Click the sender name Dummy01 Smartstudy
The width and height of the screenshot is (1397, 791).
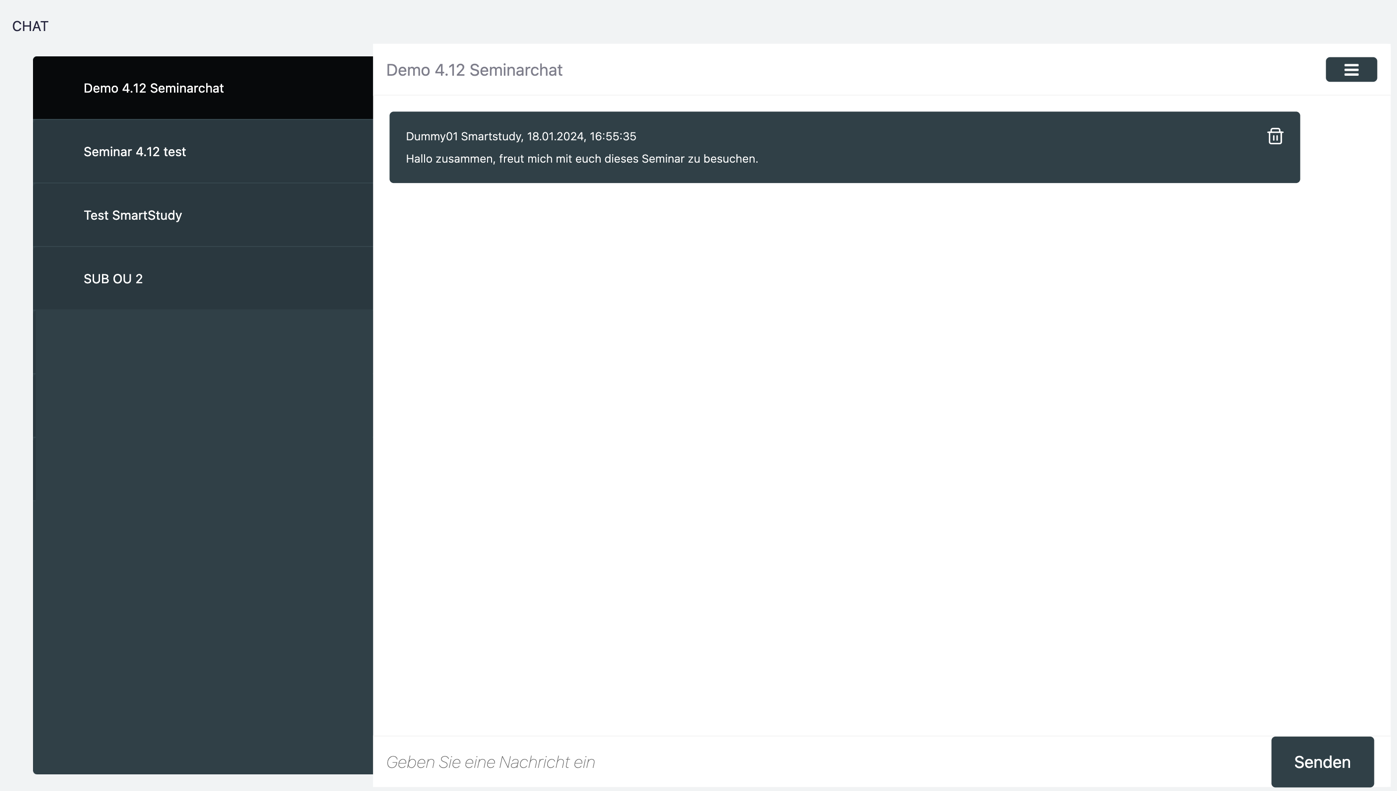(x=463, y=136)
